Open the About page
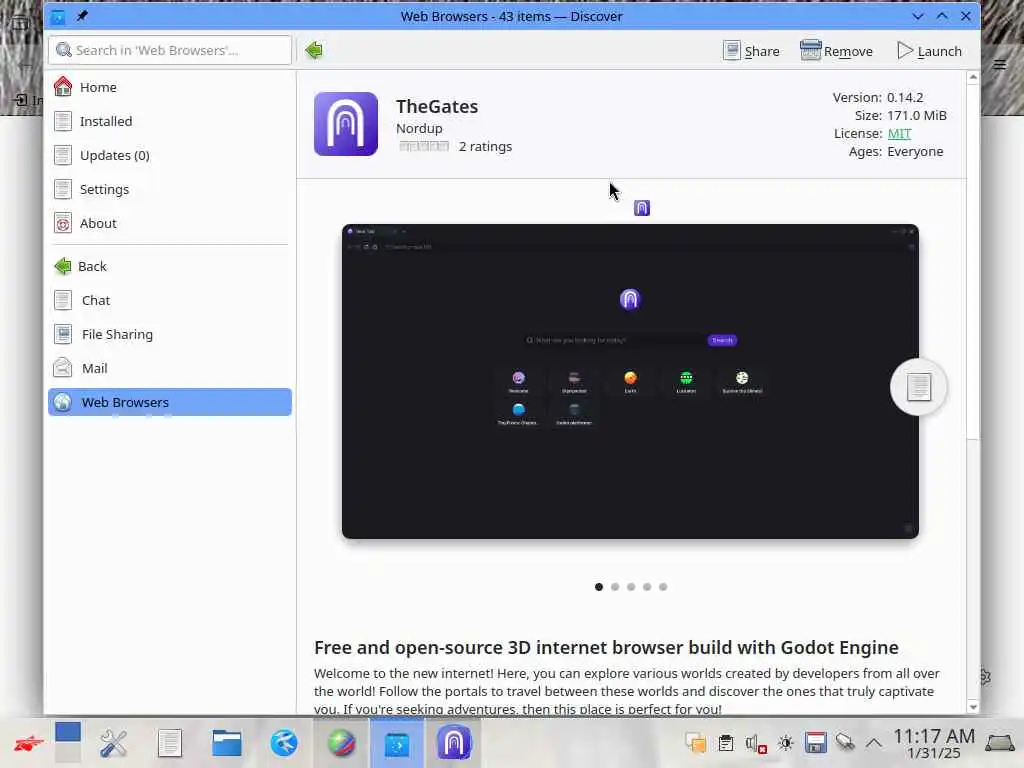Screen dimensions: 1024x768 [170, 223]
